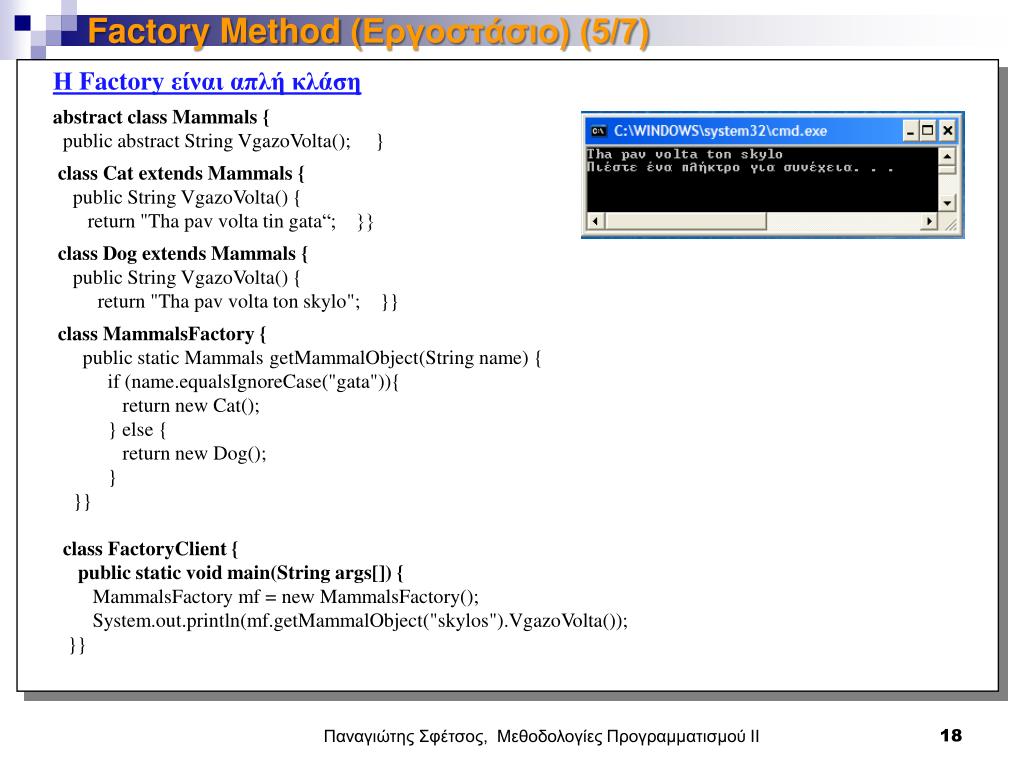
Task: Click the line 'class Dog extends Mammals {'
Action: click(x=182, y=254)
